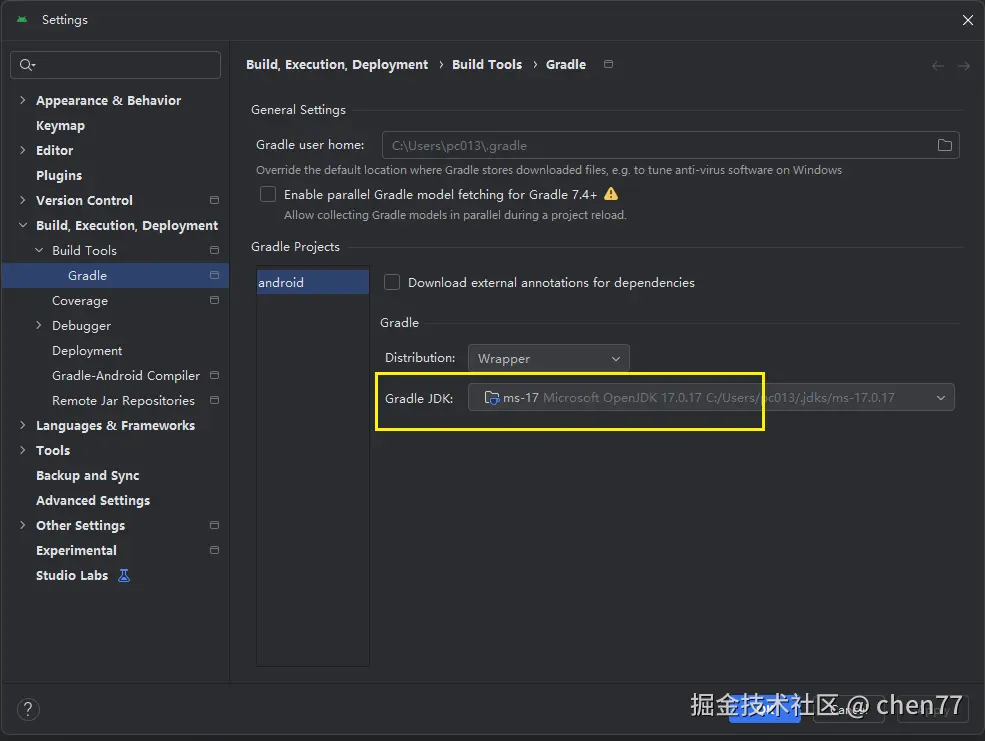This screenshot has width=985, height=741.
Task: Click the project-level icon beside Build Tools
Action: point(214,251)
